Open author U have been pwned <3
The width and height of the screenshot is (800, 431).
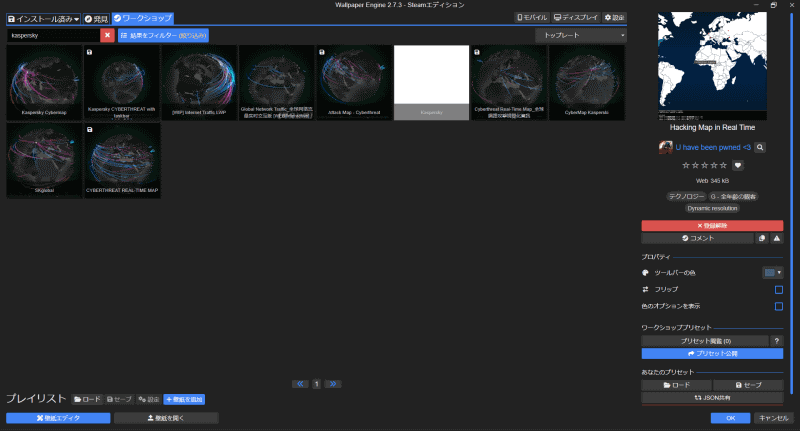coord(713,147)
